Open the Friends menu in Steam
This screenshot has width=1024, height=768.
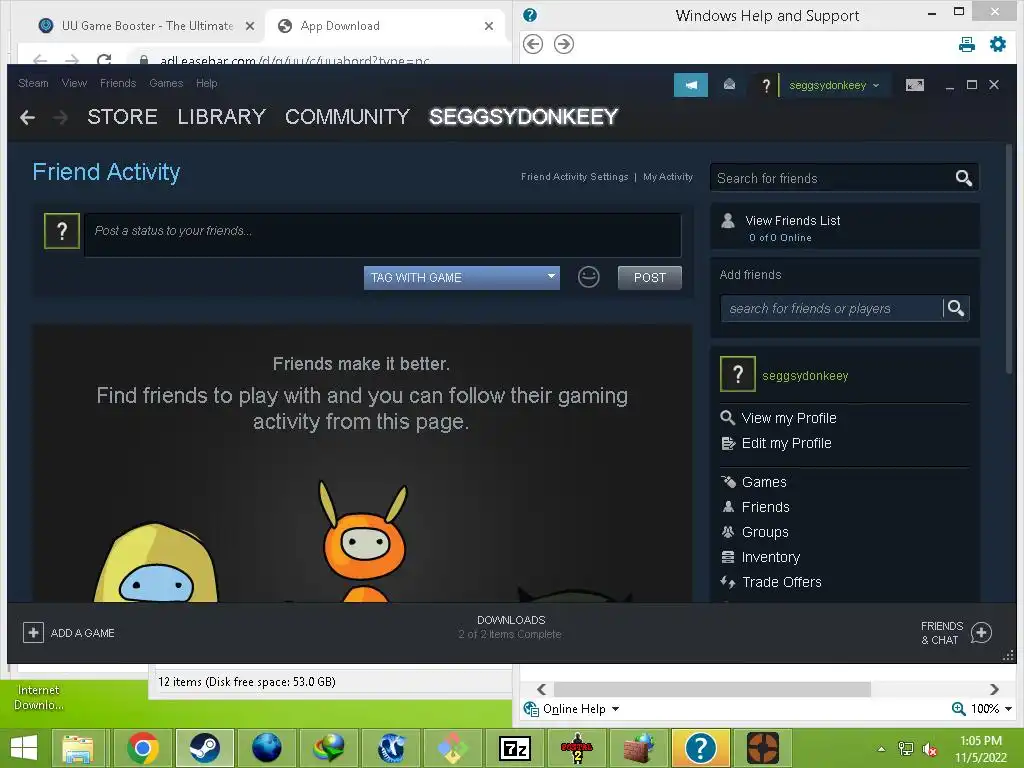click(118, 83)
